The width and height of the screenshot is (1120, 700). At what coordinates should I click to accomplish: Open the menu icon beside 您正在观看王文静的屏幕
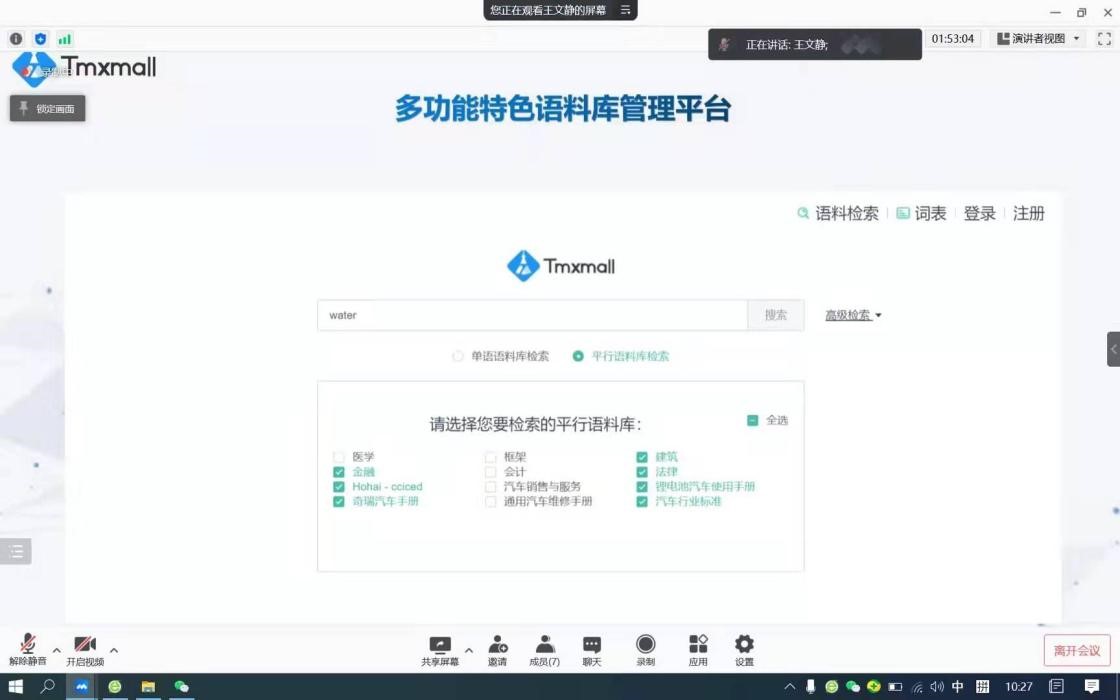pyautogui.click(x=625, y=10)
